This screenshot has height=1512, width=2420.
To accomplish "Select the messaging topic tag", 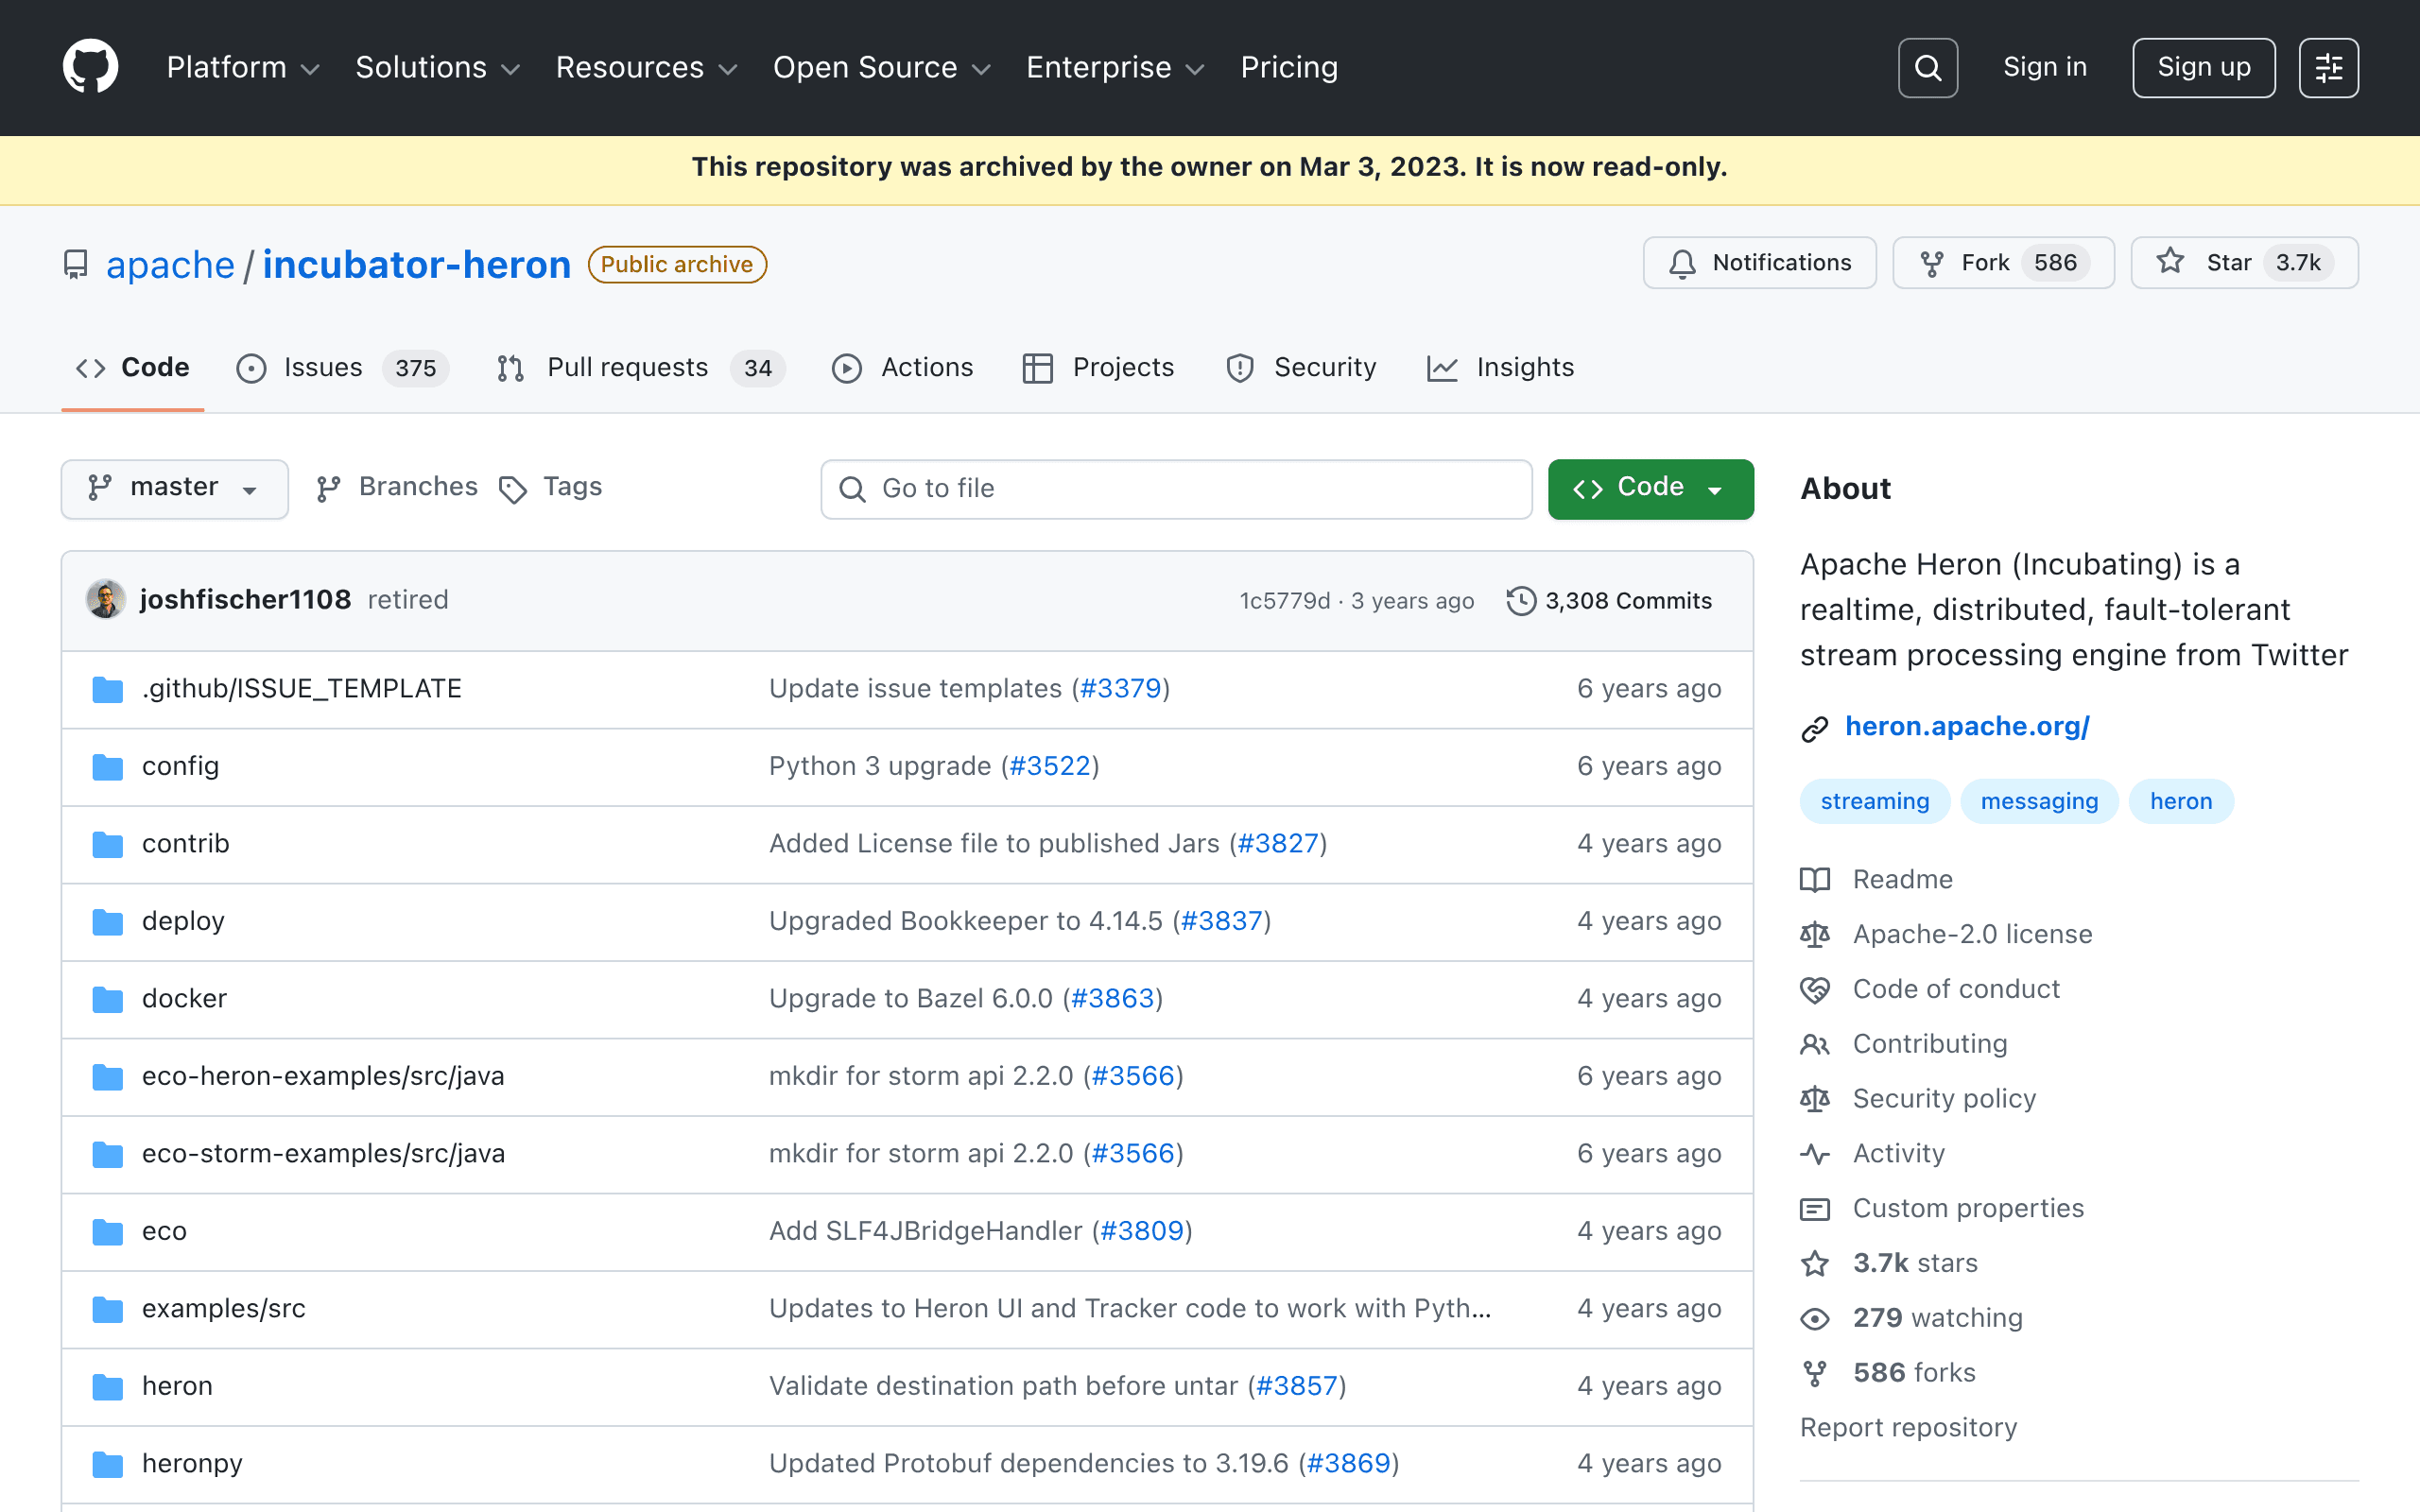I will (2039, 801).
